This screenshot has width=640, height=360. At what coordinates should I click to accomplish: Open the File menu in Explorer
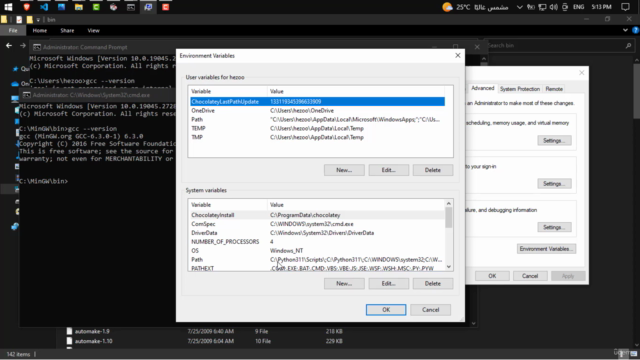pos(13,31)
